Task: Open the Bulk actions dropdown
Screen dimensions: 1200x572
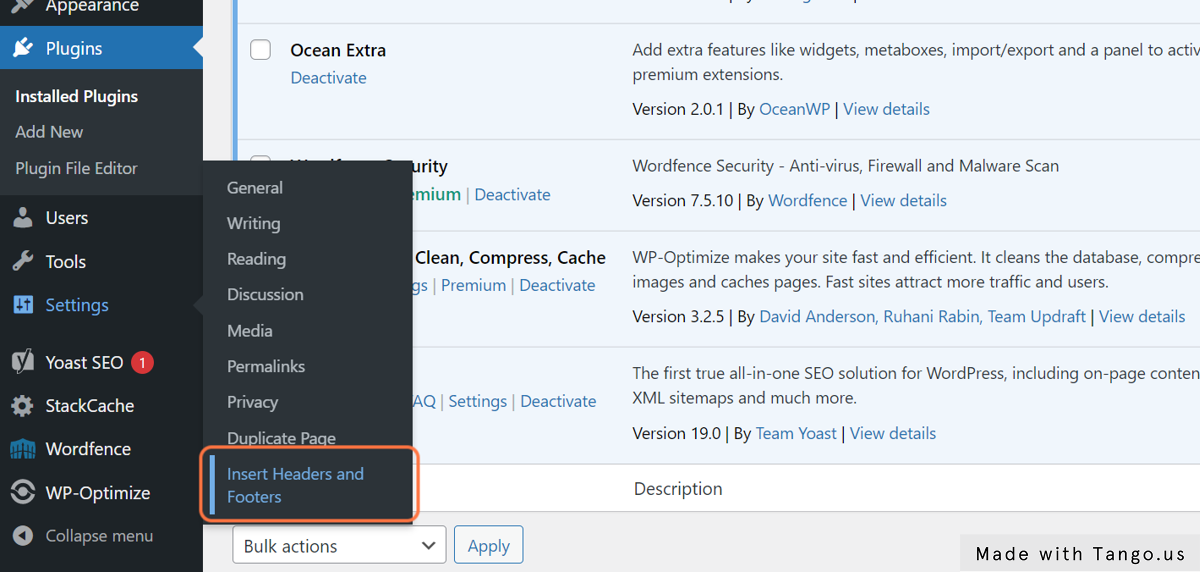Action: click(339, 546)
